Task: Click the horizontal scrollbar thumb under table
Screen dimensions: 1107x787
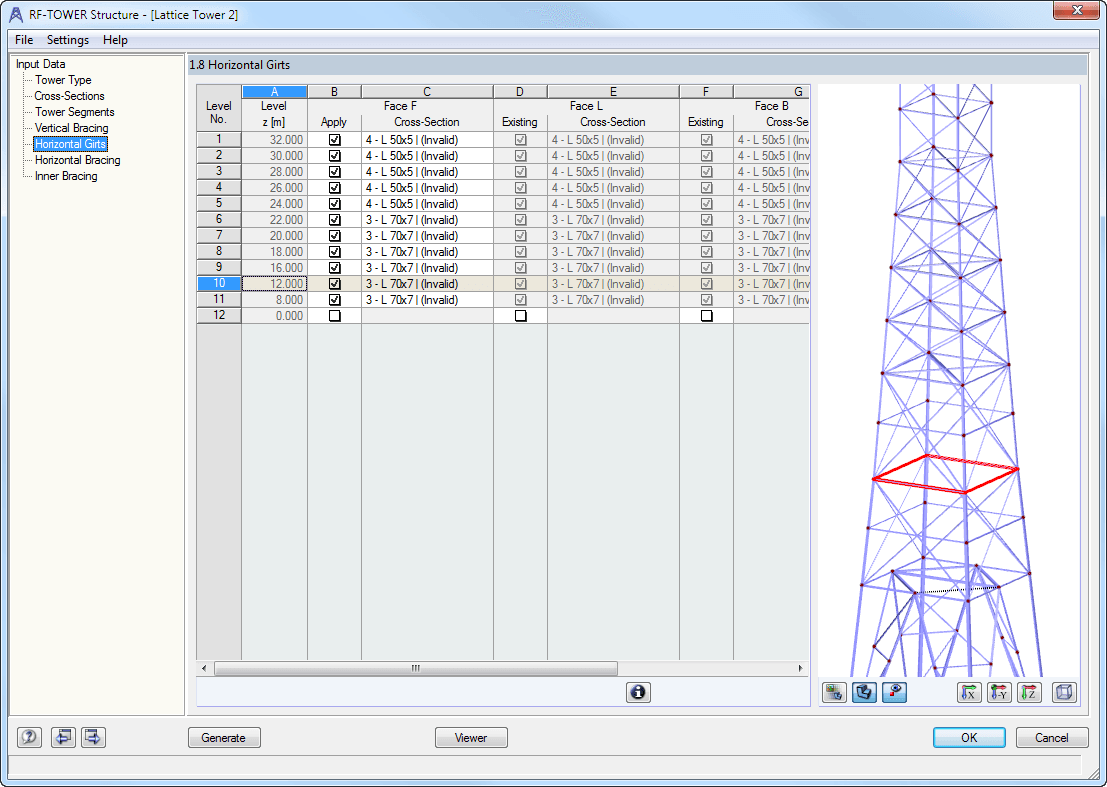Action: (416, 668)
